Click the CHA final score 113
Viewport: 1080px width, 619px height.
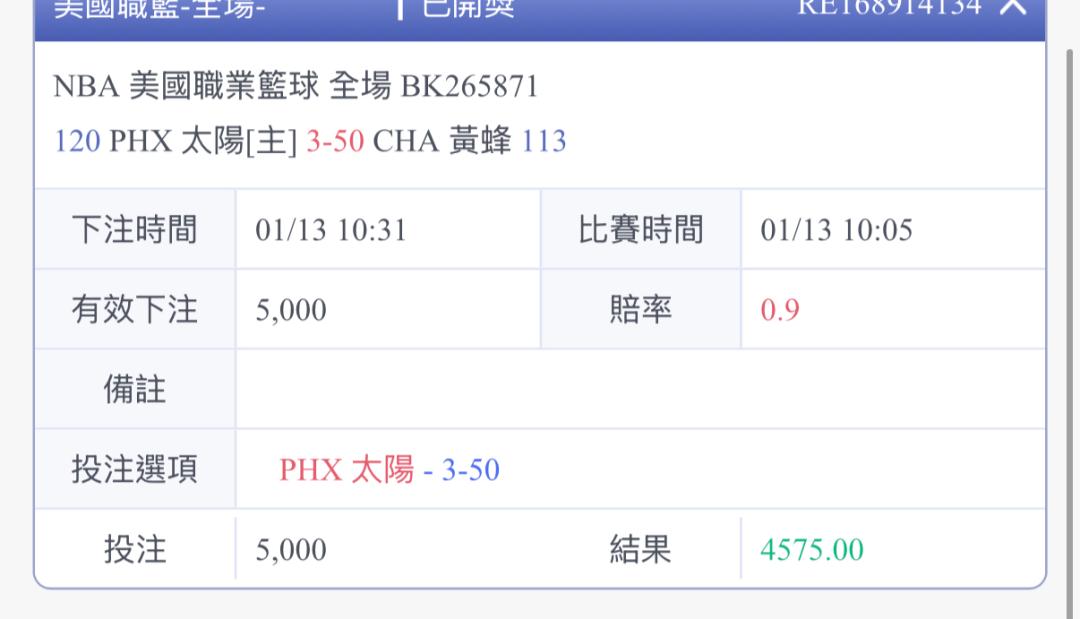click(544, 142)
